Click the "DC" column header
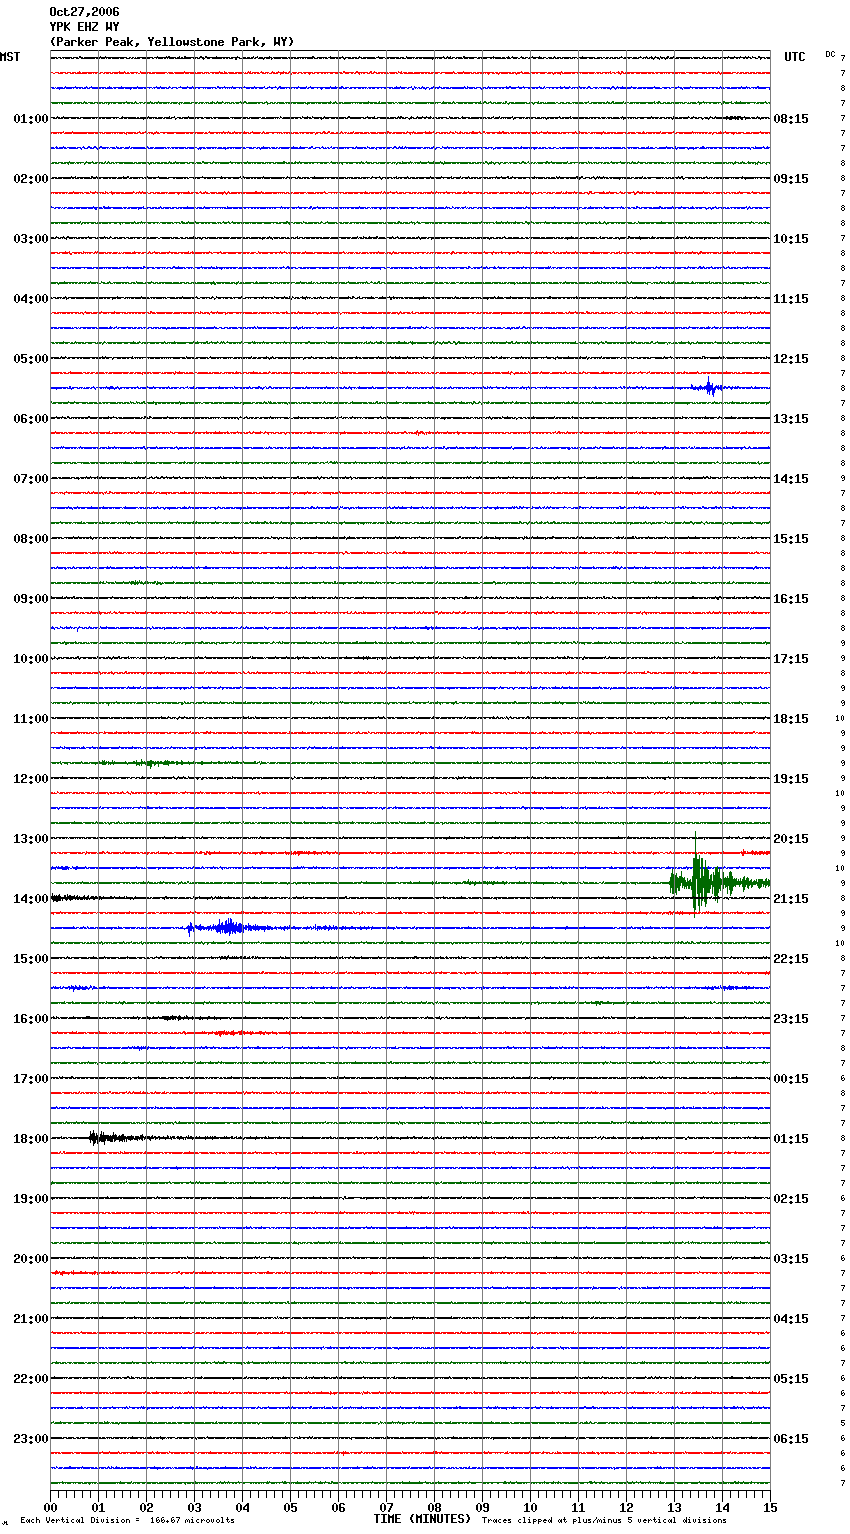Viewport: 850px width, 1534px height. pyautogui.click(x=830, y=54)
